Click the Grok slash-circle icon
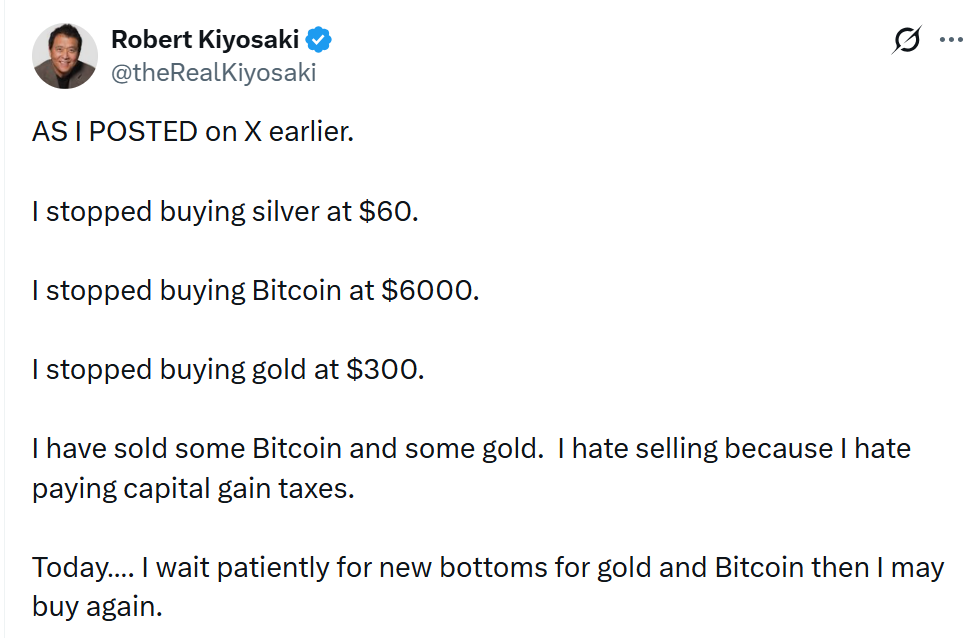The image size is (965, 638). pos(906,41)
